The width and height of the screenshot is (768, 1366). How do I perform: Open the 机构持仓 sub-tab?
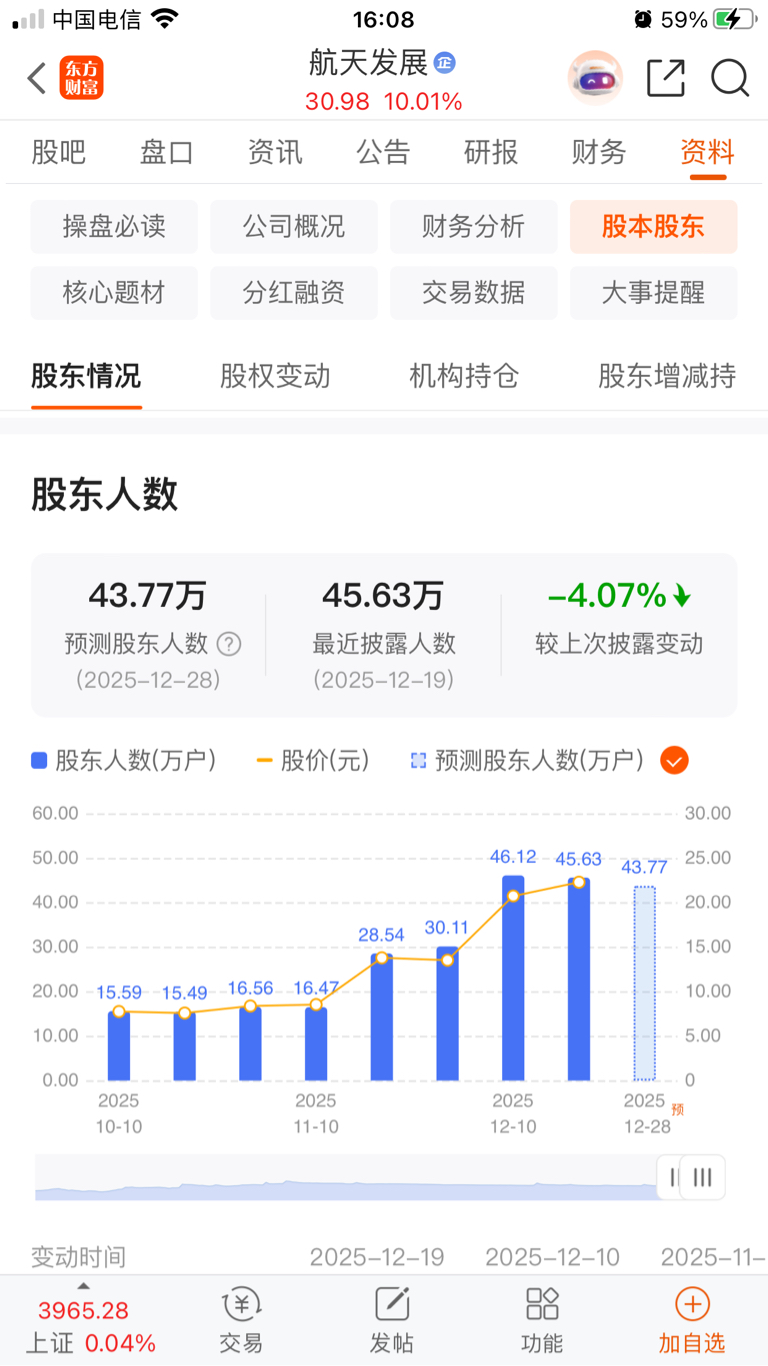[x=464, y=376]
